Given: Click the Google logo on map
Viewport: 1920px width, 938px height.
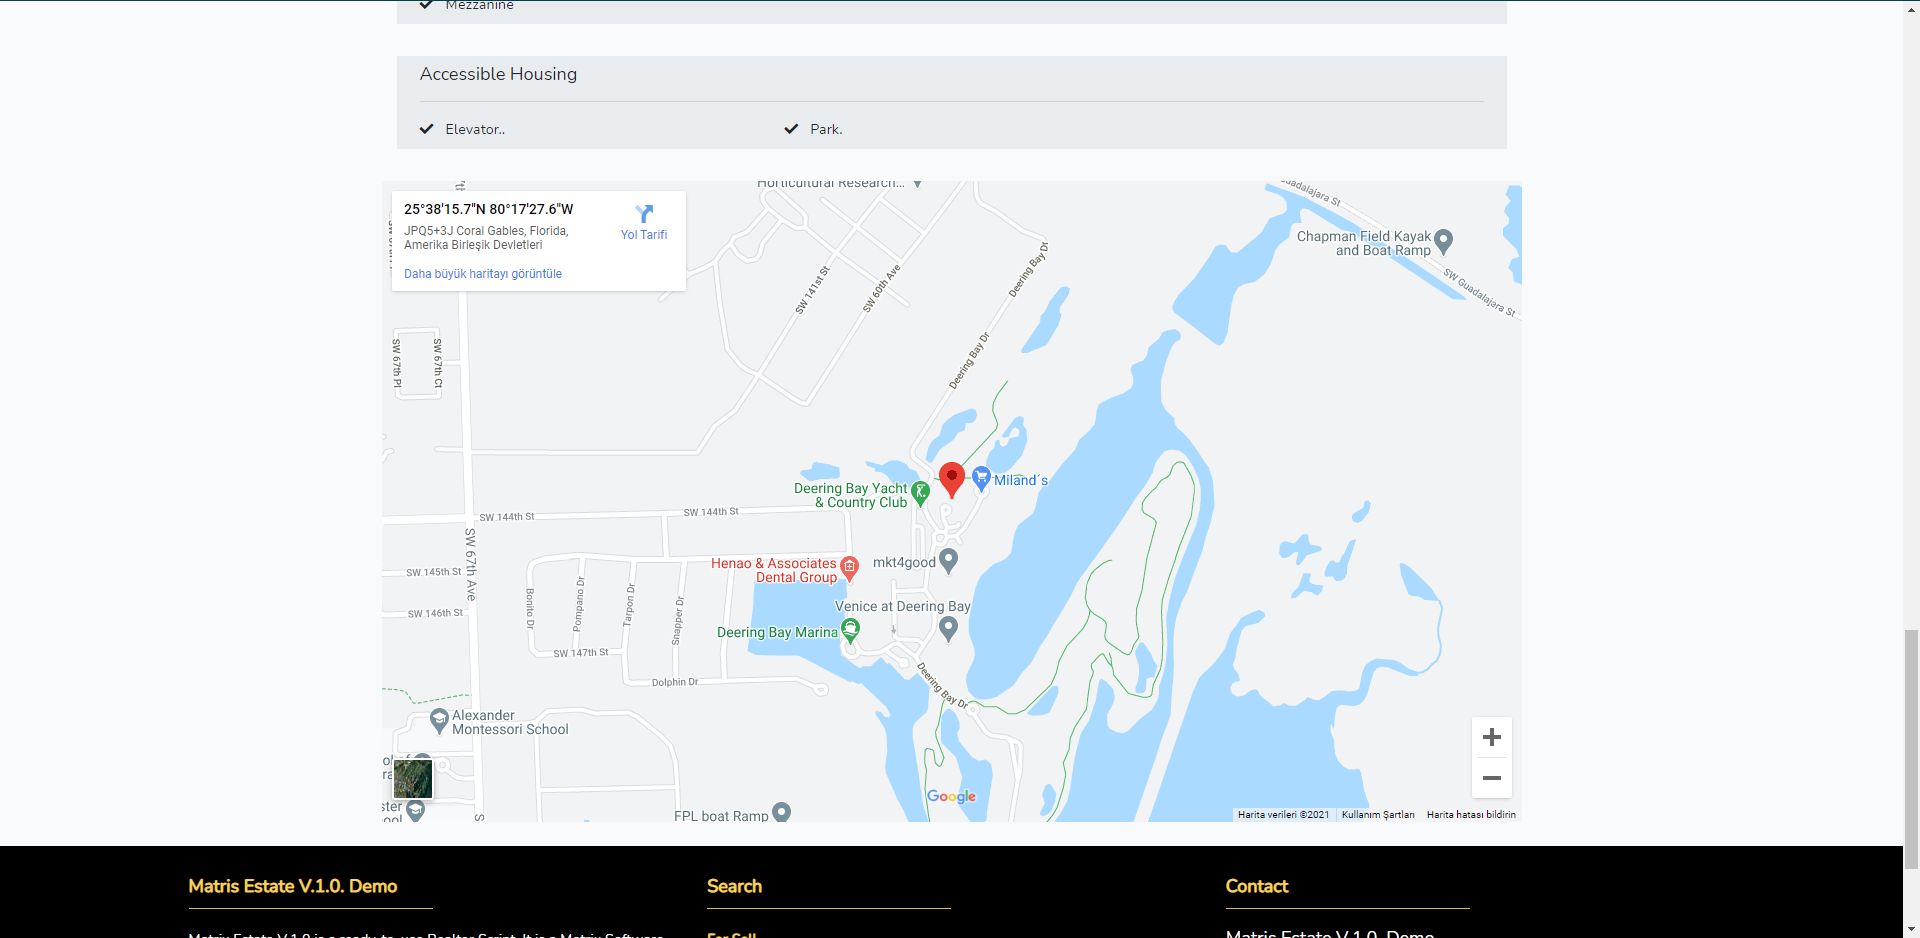Looking at the screenshot, I should tap(951, 796).
